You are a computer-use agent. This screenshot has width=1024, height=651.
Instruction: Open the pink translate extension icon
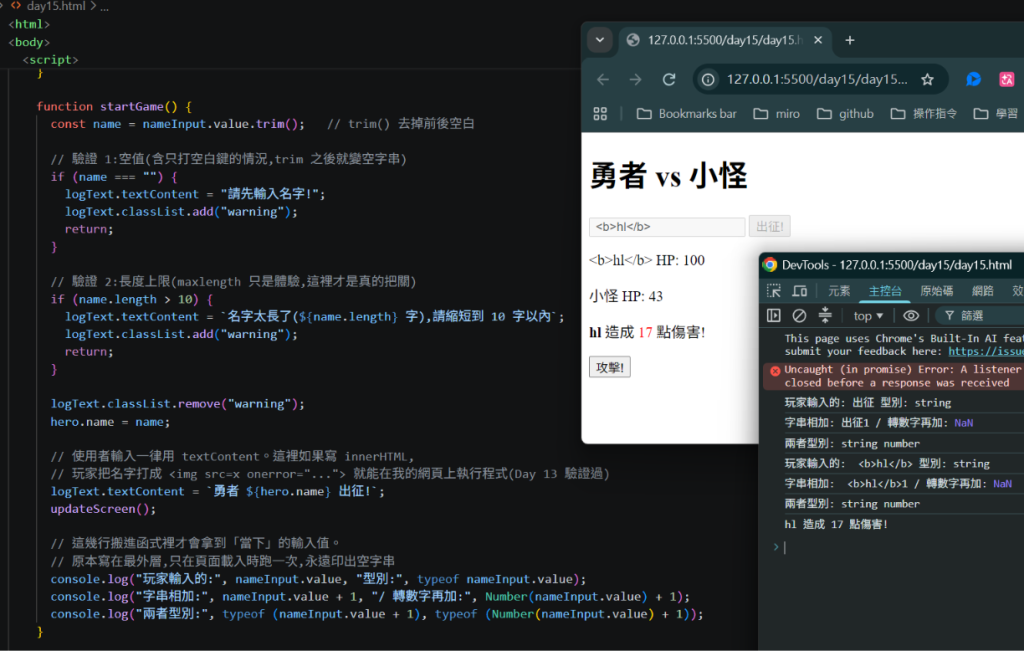[x=1006, y=79]
